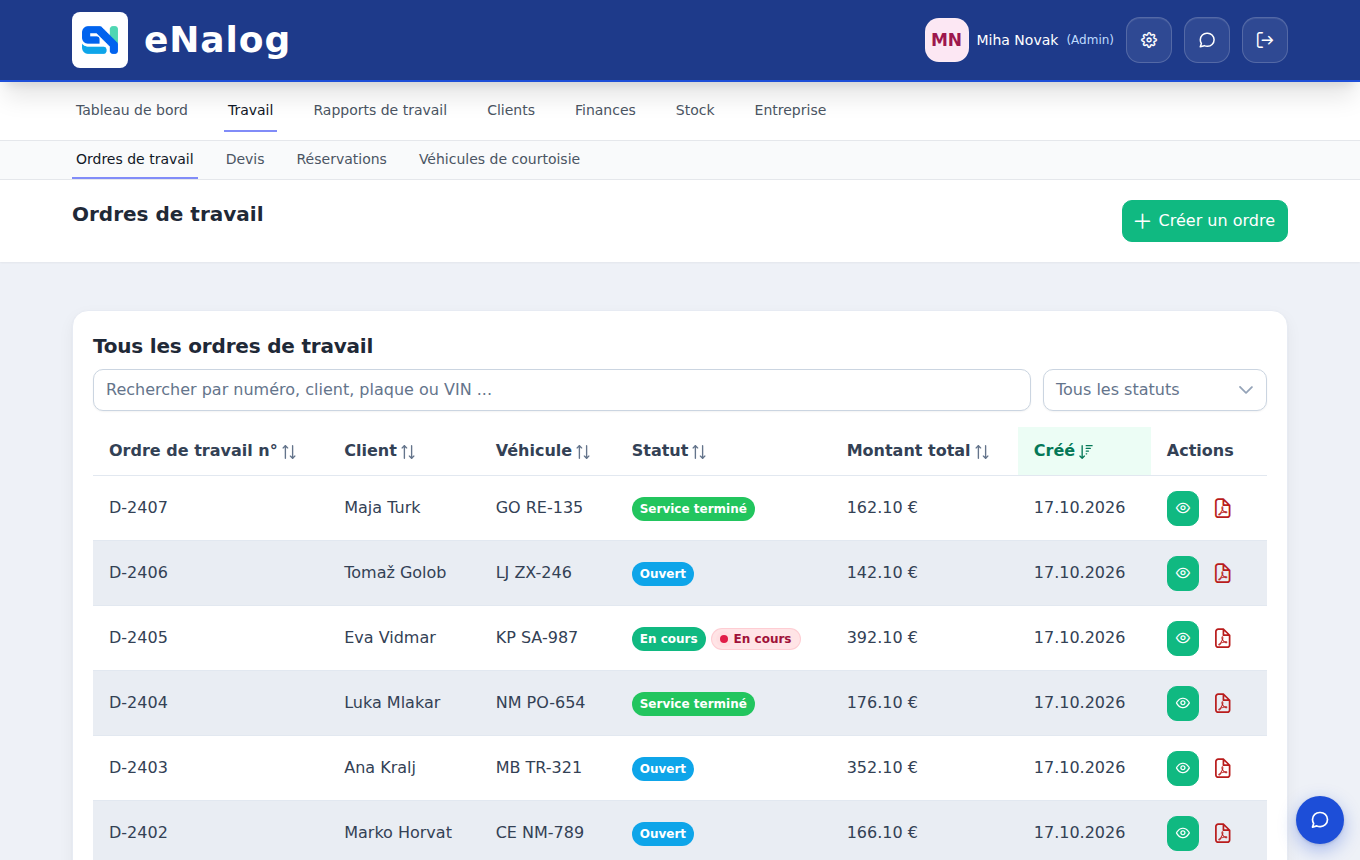The height and width of the screenshot is (860, 1360).
Task: Toggle sort on Créé column
Action: pos(1063,451)
